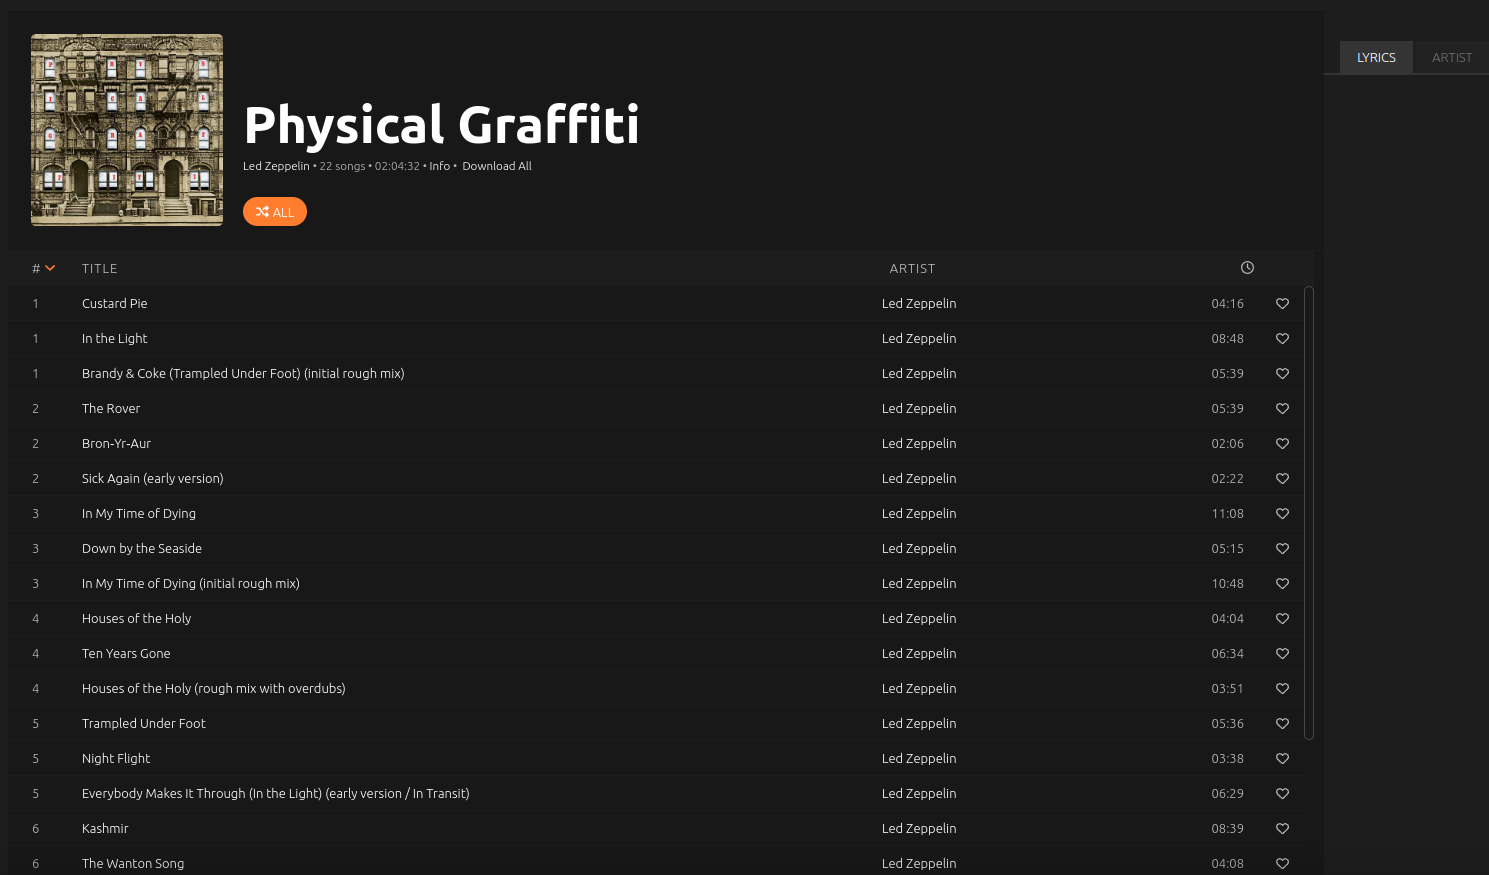The height and width of the screenshot is (875, 1489).
Task: Open the album Info link
Action: [x=440, y=166]
